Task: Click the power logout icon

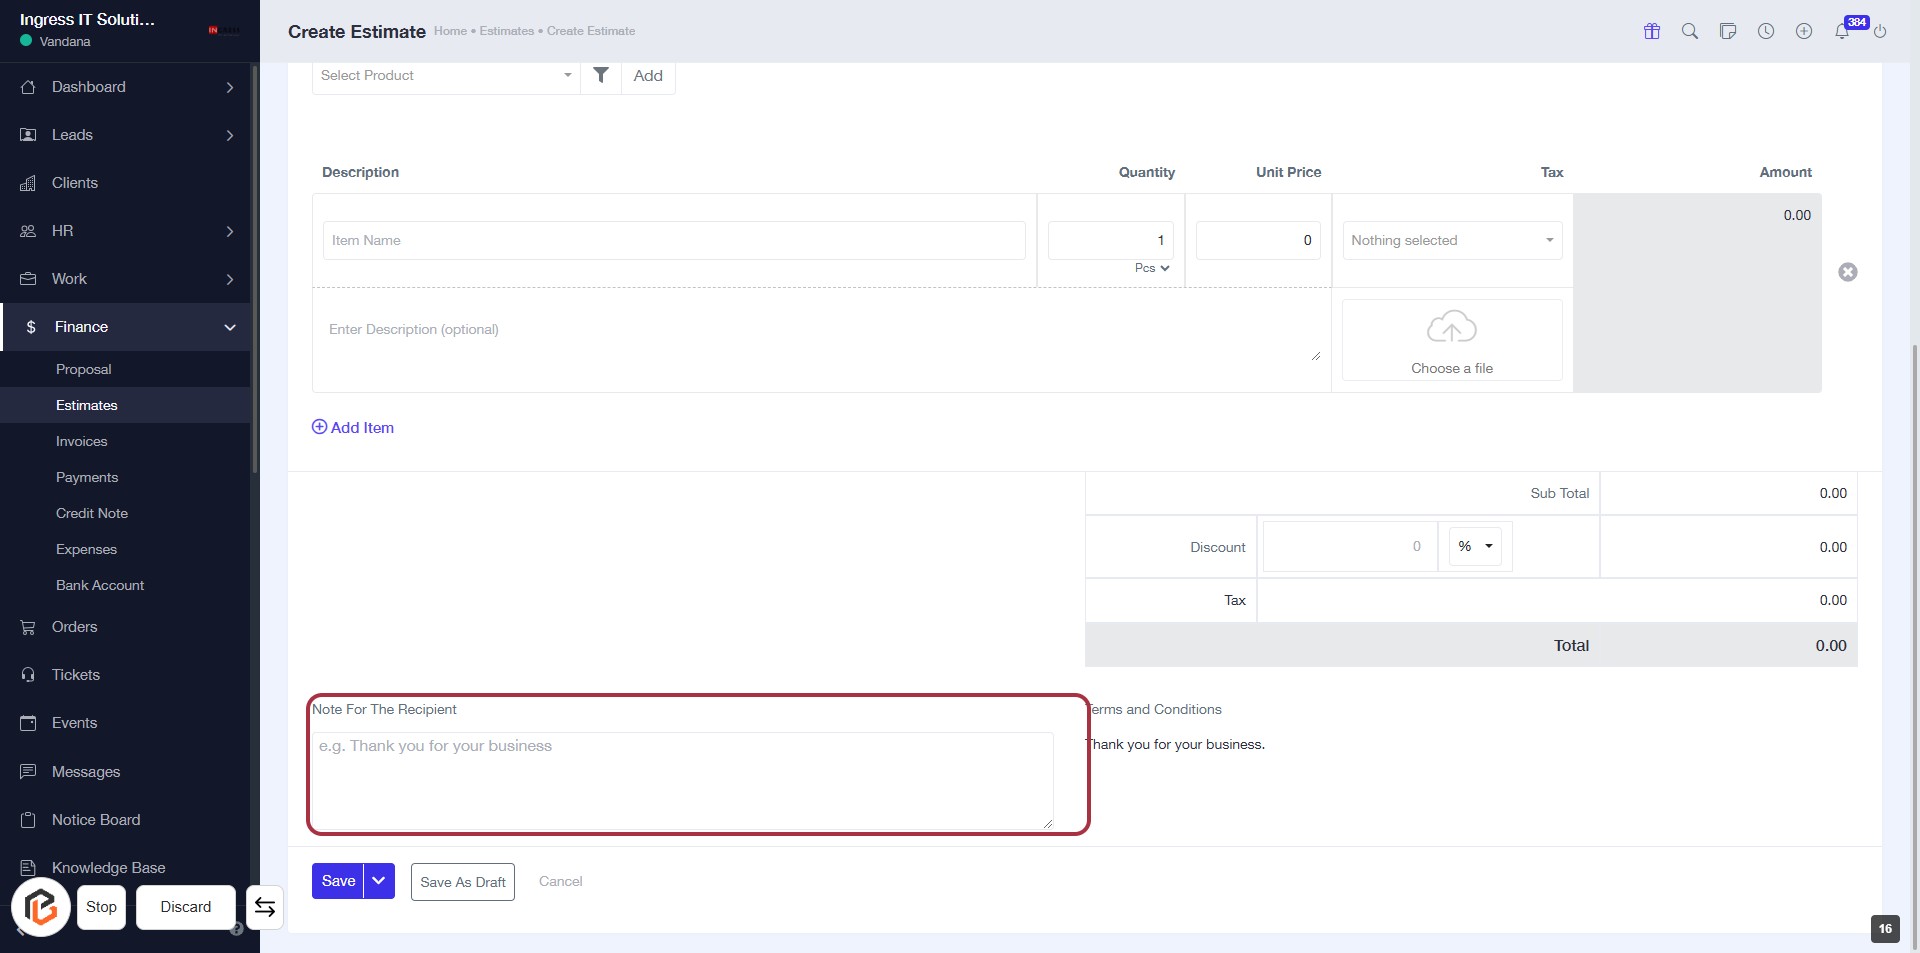Action: 1880,31
